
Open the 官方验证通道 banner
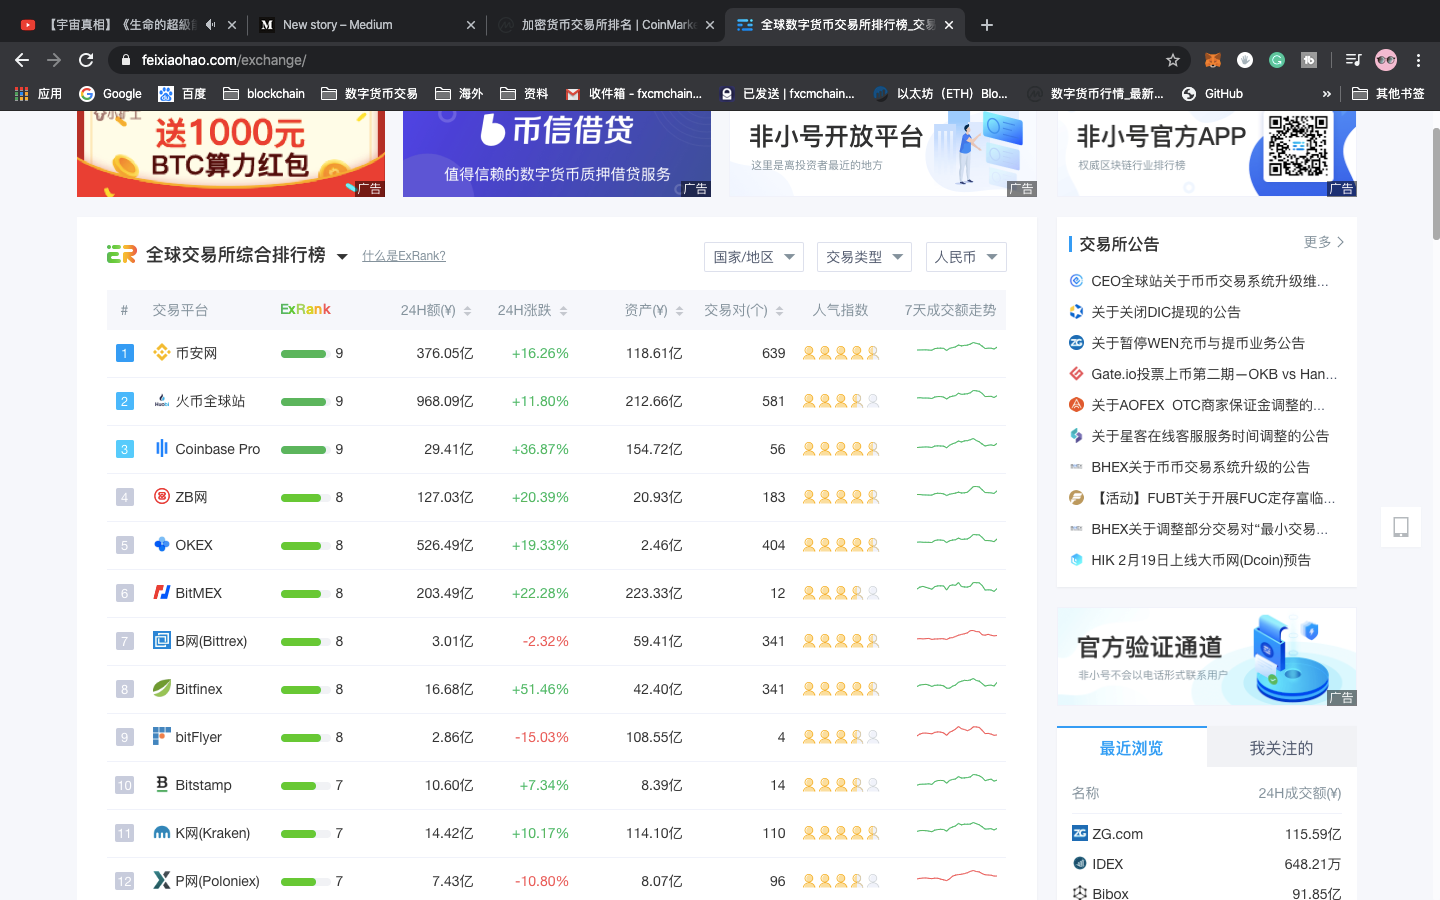pyautogui.click(x=1207, y=657)
